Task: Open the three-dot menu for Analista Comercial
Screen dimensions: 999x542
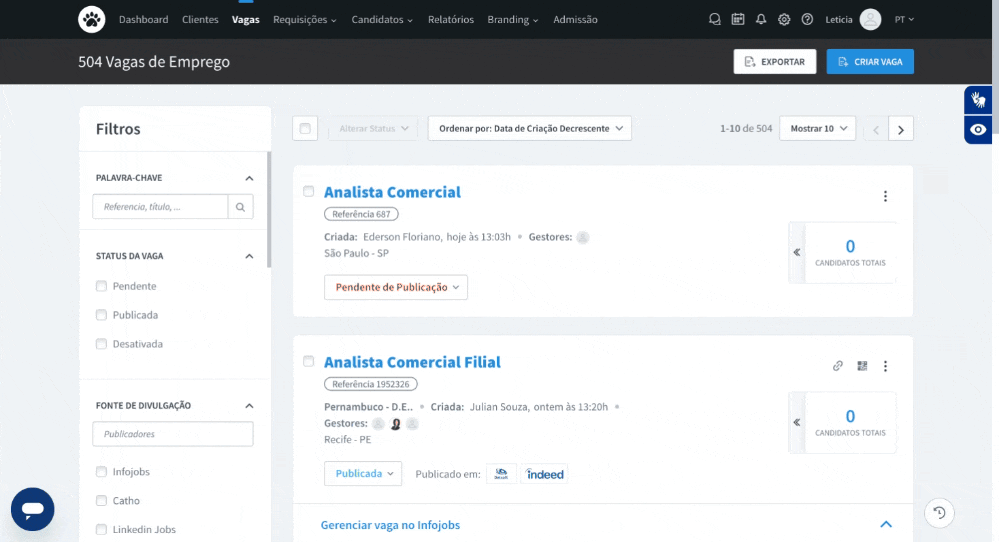Action: click(x=885, y=197)
